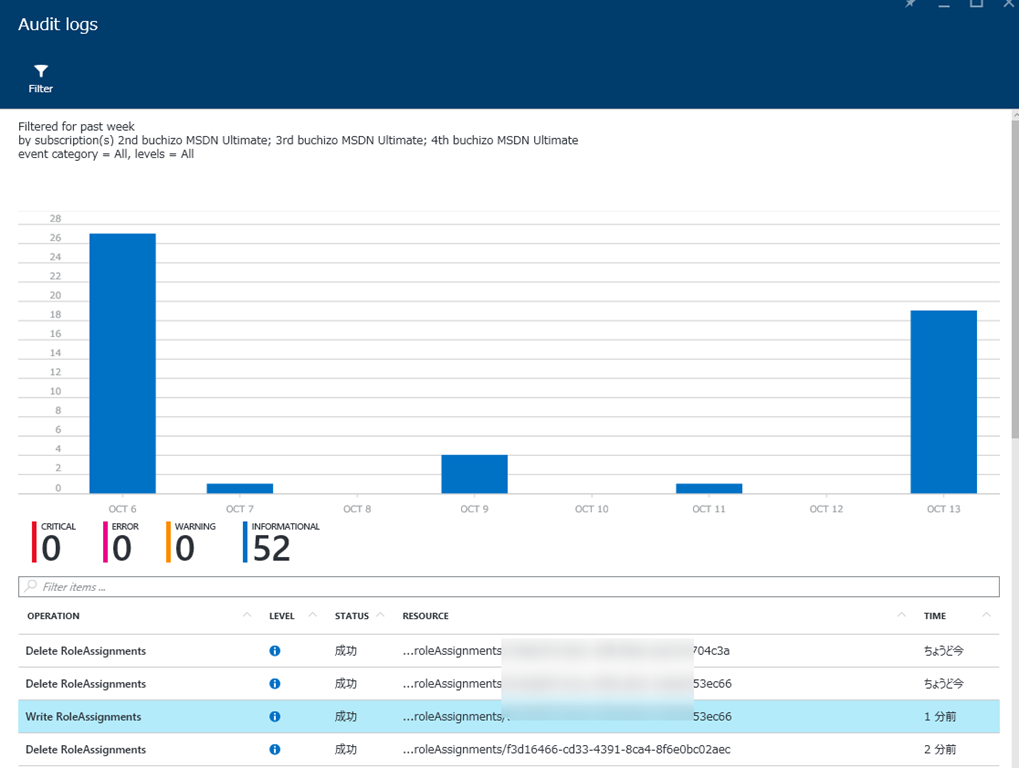Click the search magnifier in Filter items box
Viewport: 1019px width, 768px height.
pos(31,587)
